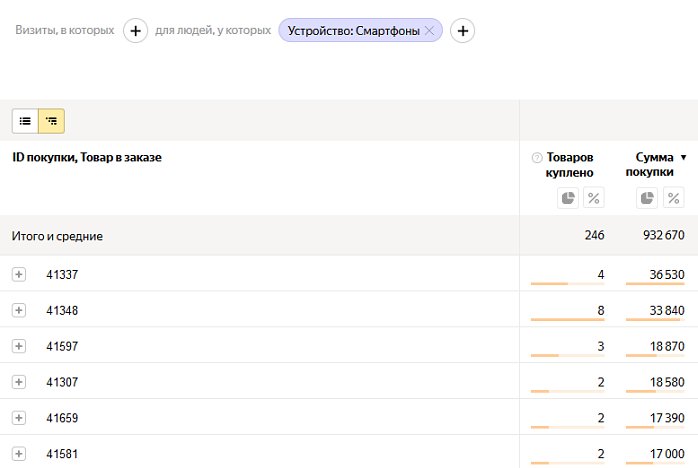Show percentages for Сумма покупки column
The width and height of the screenshot is (698, 468).
[674, 198]
